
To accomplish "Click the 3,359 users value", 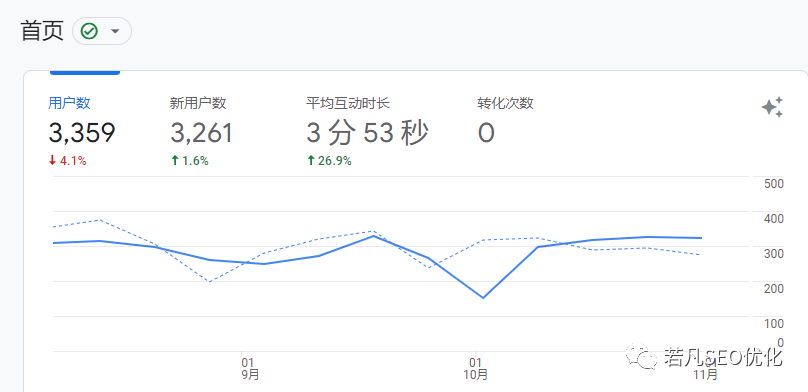I will [81, 133].
